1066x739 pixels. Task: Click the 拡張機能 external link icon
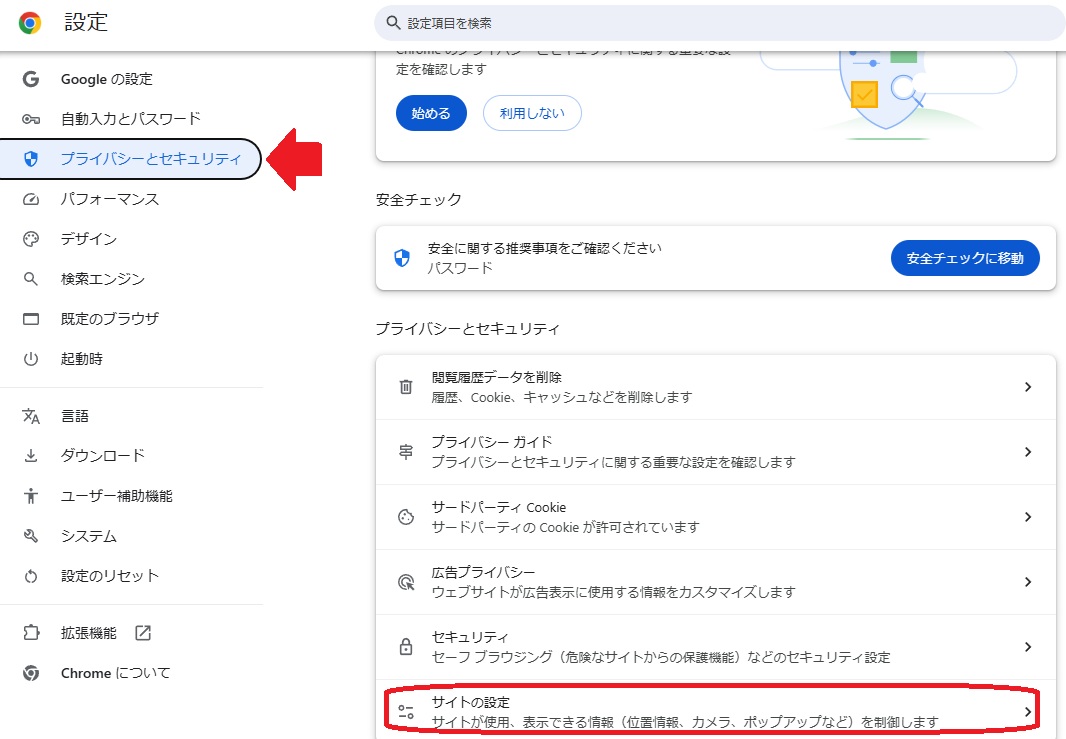click(143, 633)
